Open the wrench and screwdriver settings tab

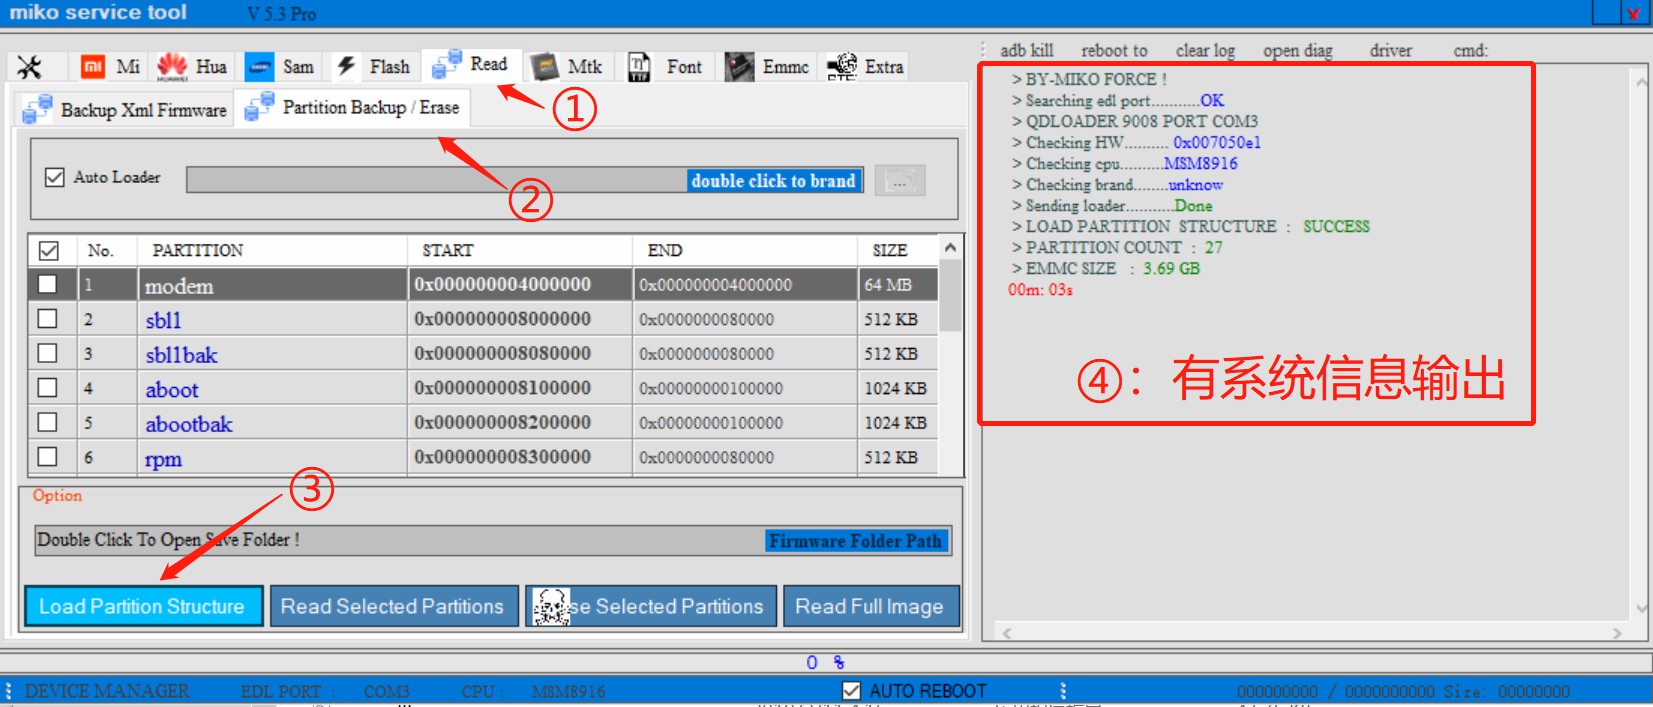click(x=30, y=67)
